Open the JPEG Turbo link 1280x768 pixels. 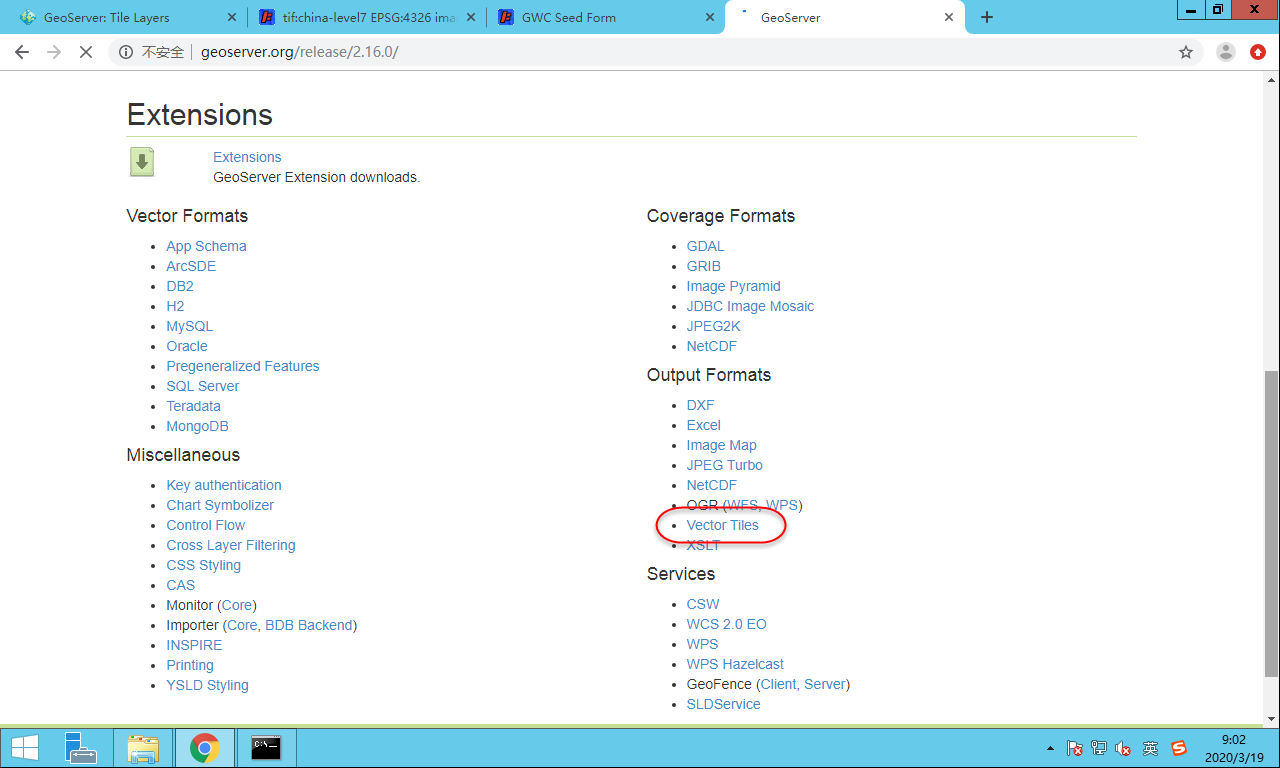pos(724,465)
